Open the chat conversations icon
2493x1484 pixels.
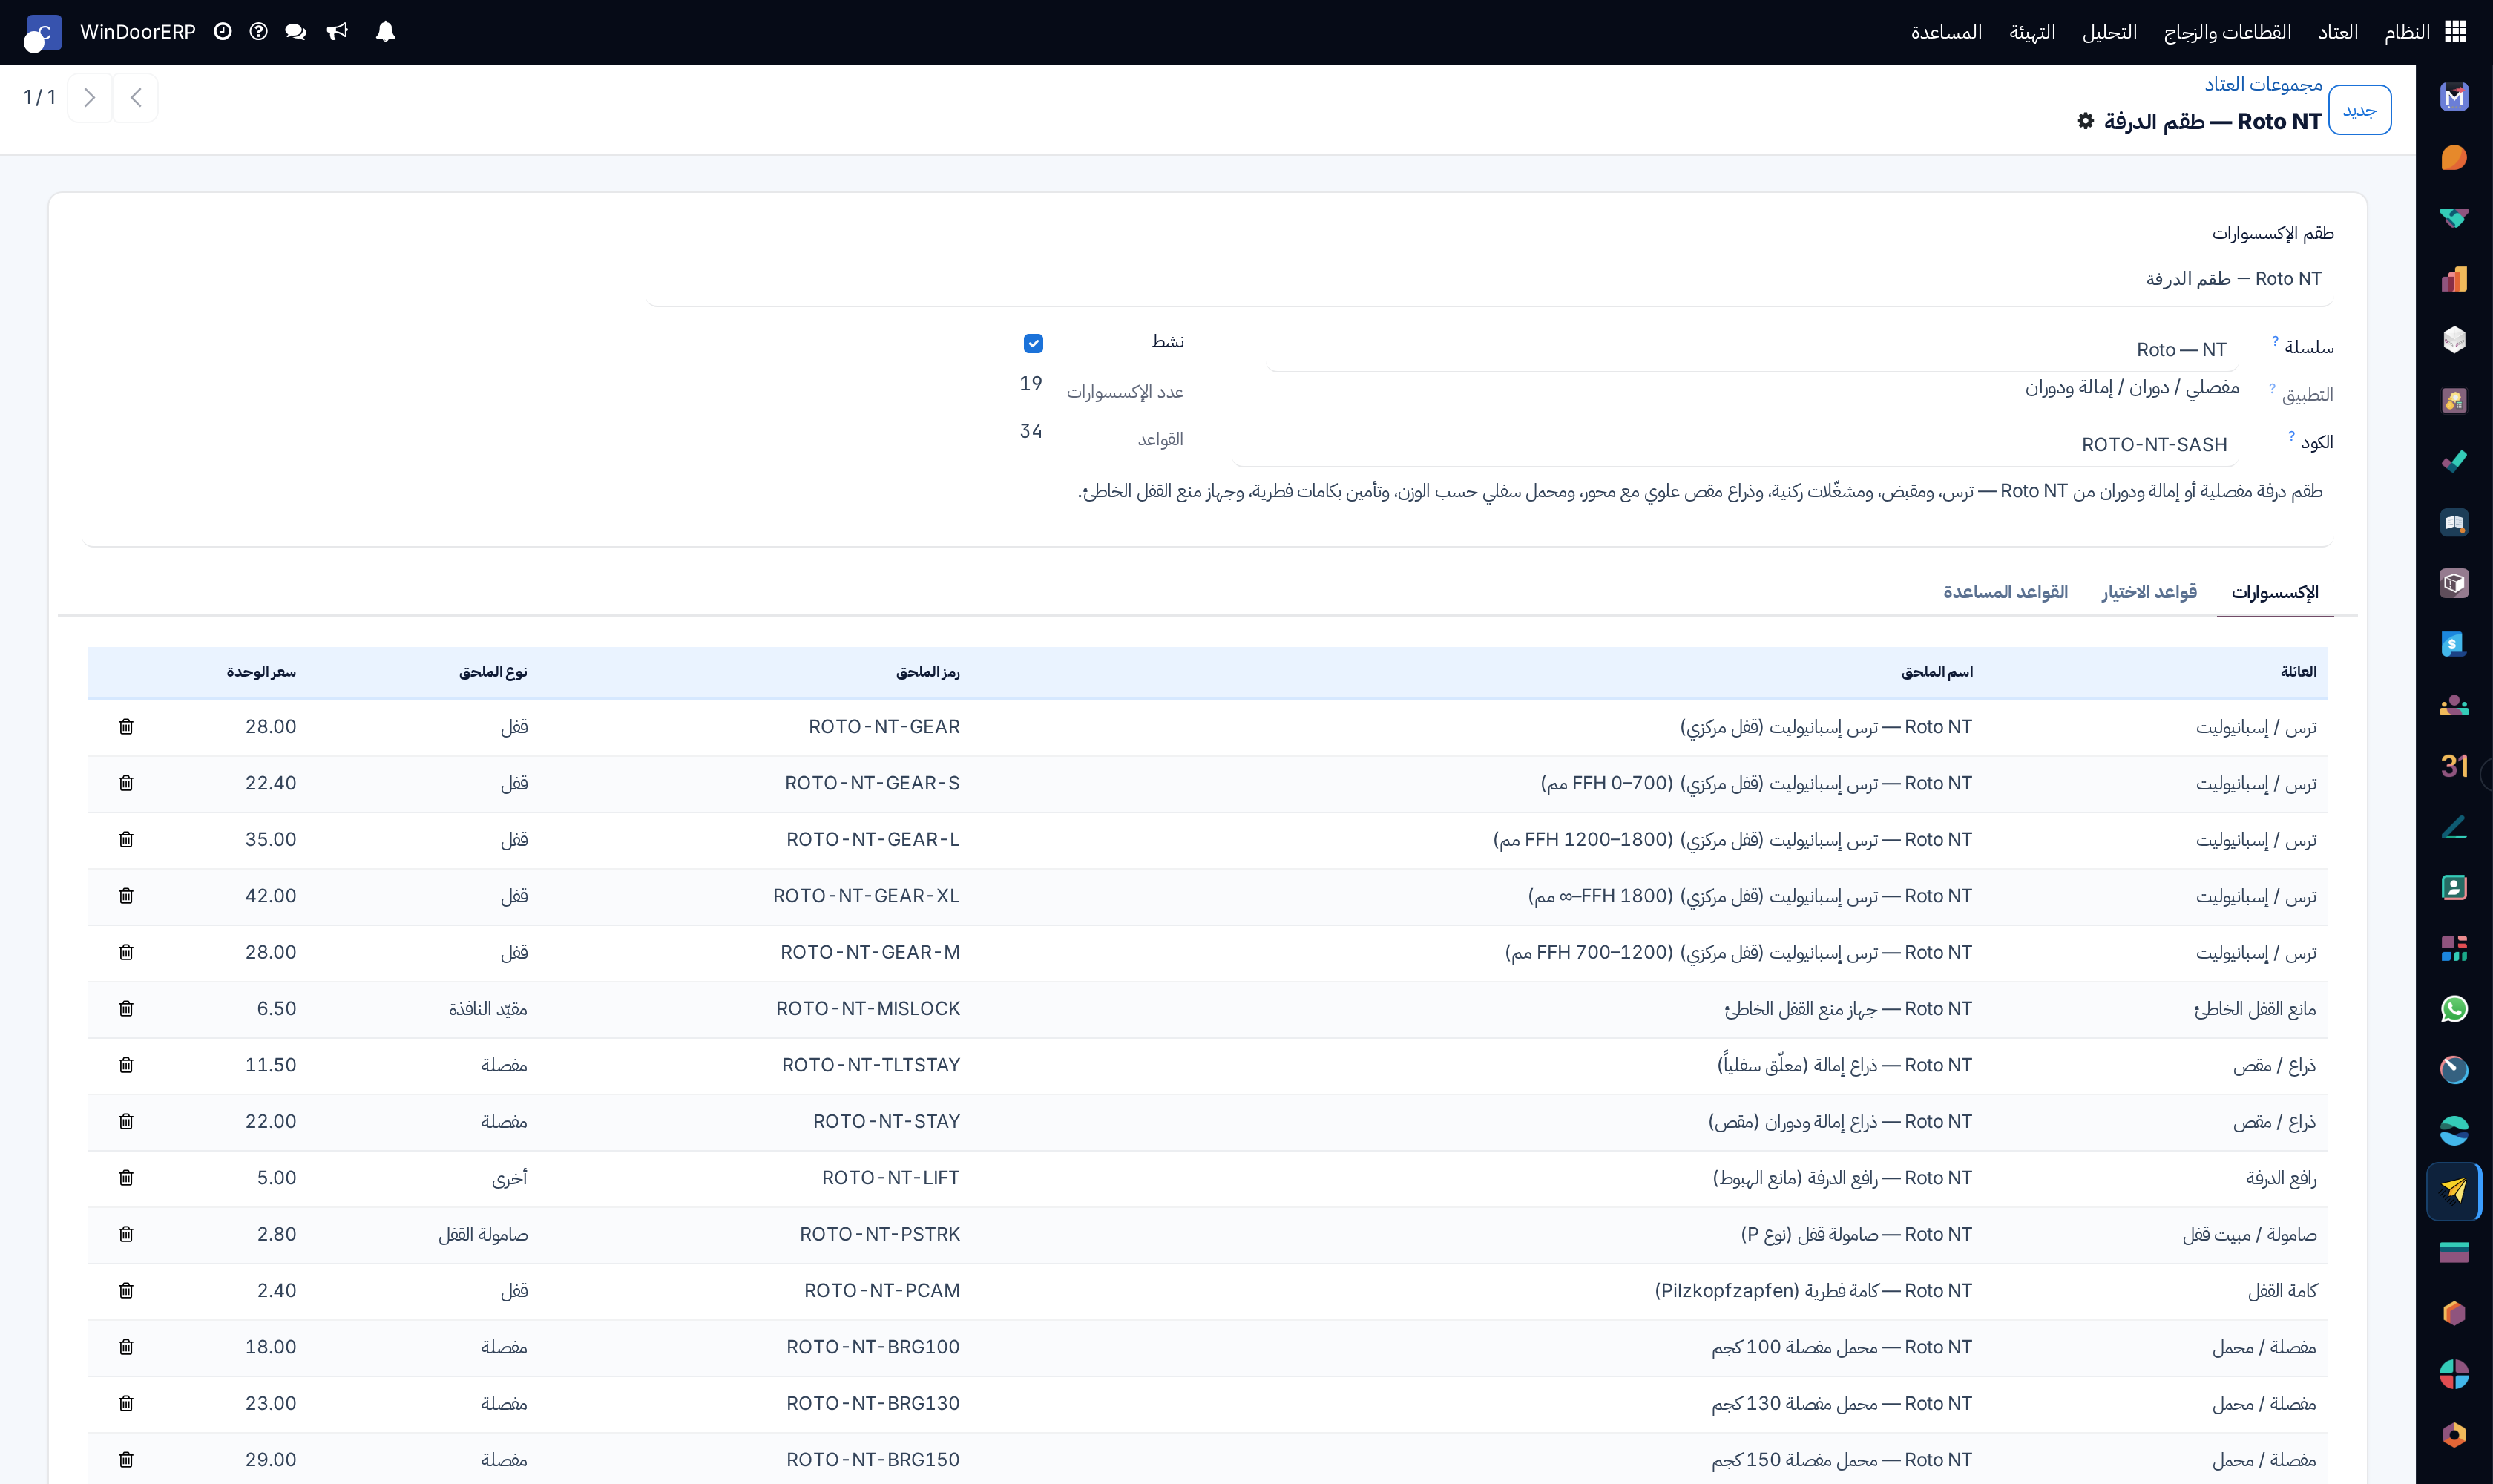point(295,32)
